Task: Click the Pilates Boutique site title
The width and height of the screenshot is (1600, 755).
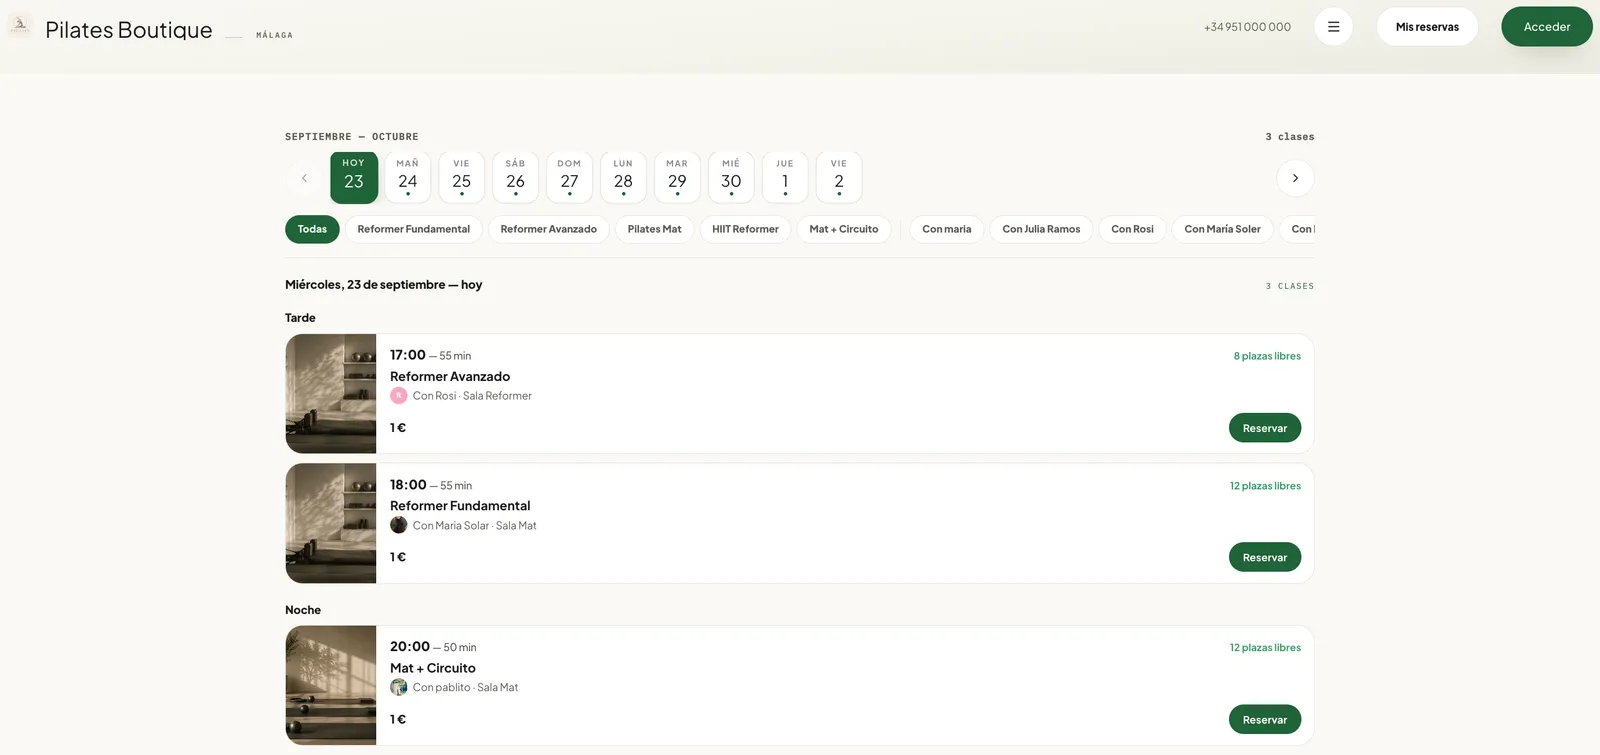Action: pyautogui.click(x=129, y=30)
